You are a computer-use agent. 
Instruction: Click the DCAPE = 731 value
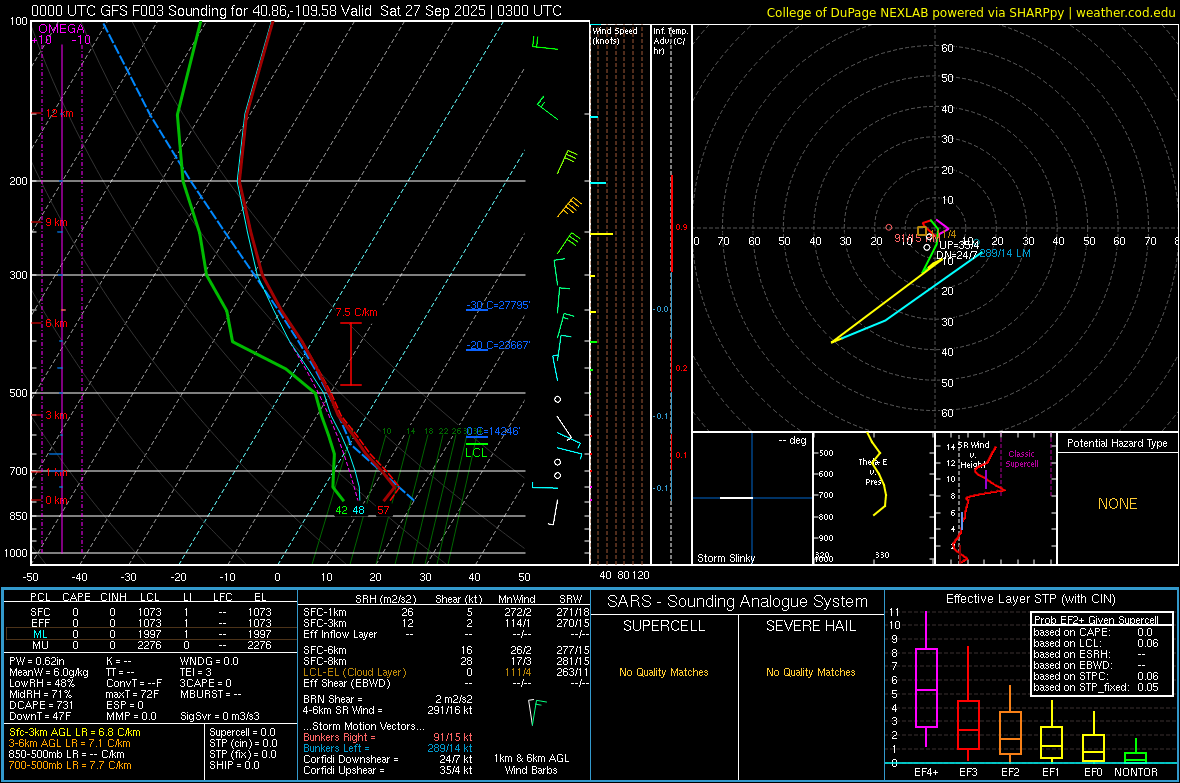(x=41, y=705)
